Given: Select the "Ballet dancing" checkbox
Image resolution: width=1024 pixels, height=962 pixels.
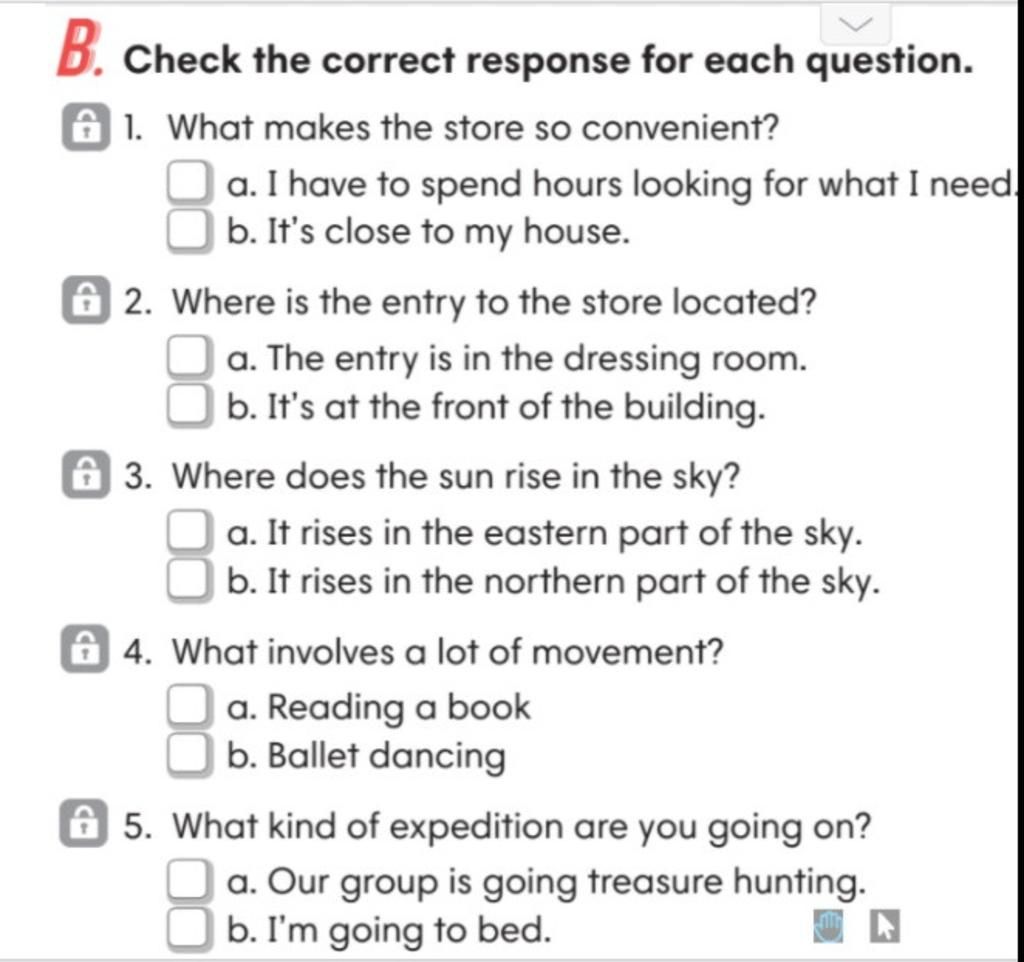Looking at the screenshot, I should click(x=188, y=755).
